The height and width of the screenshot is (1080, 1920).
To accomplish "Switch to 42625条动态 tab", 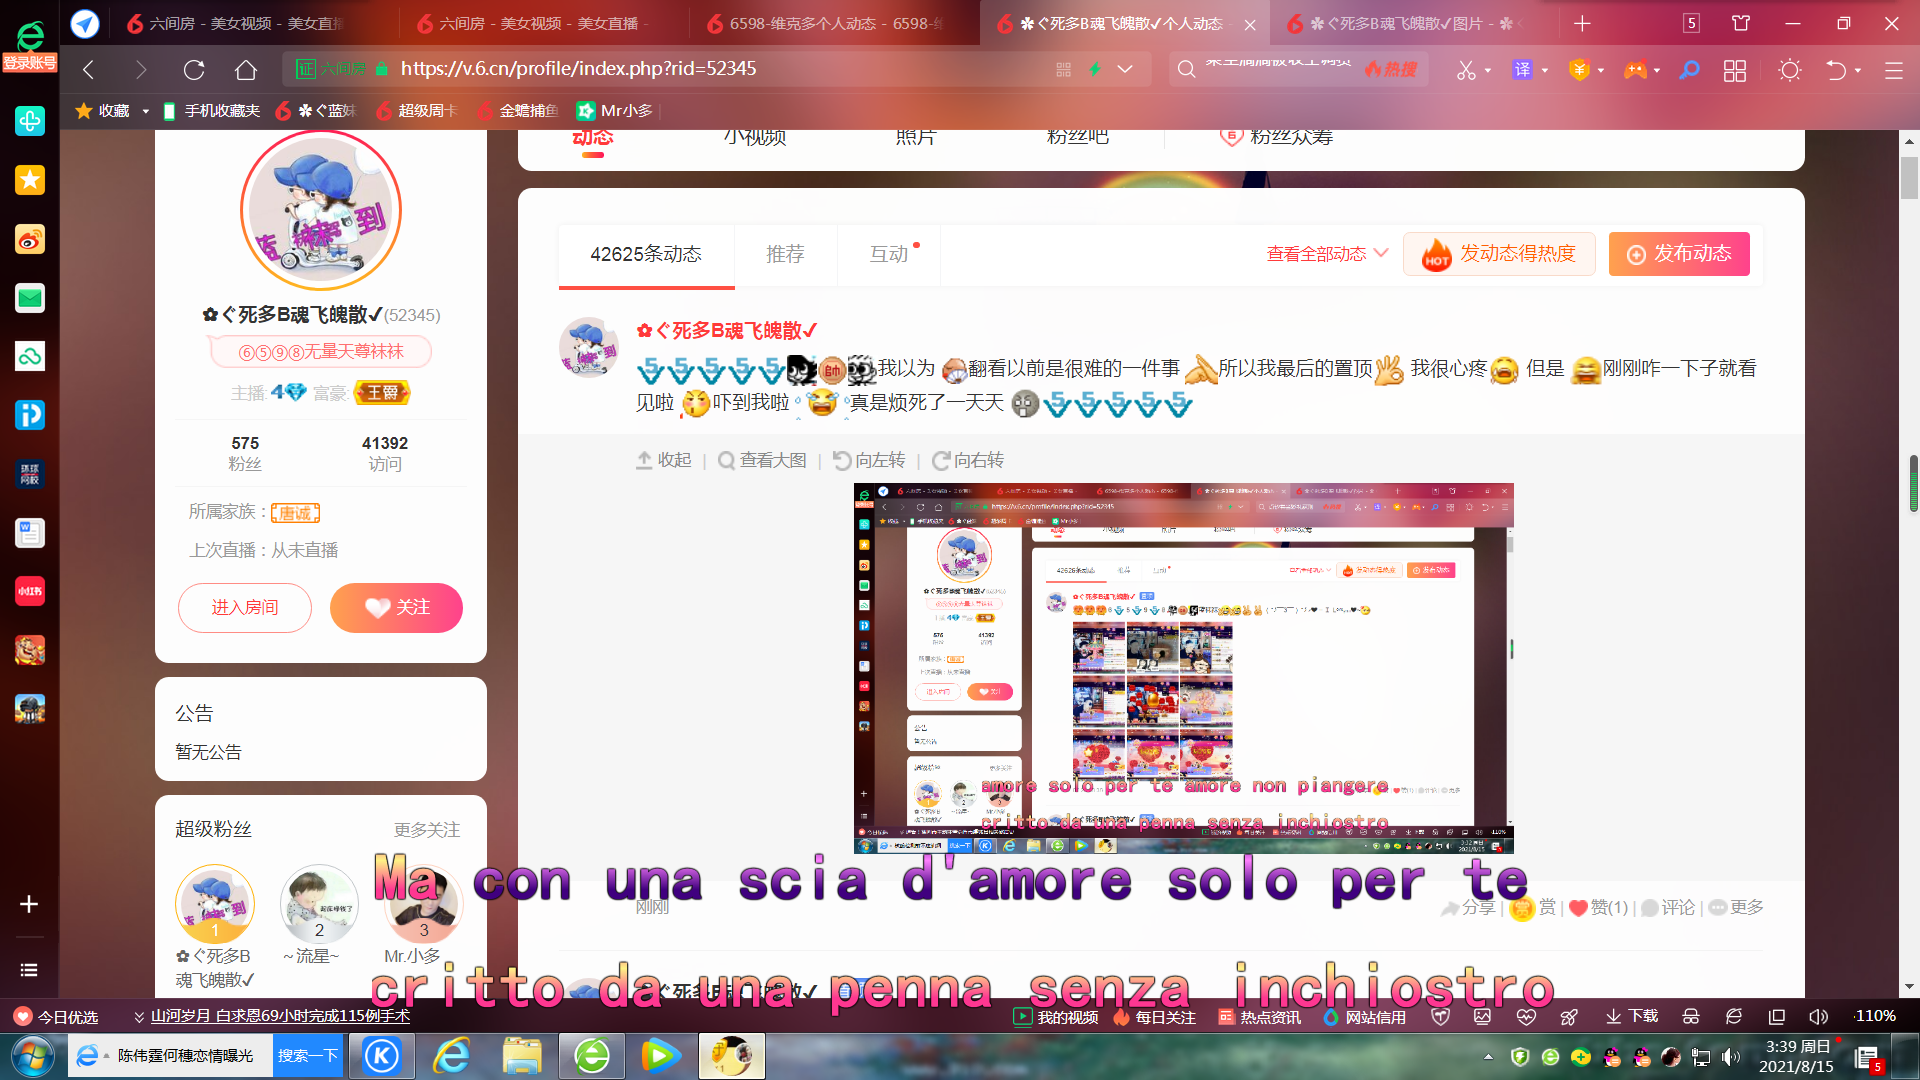I will click(646, 254).
